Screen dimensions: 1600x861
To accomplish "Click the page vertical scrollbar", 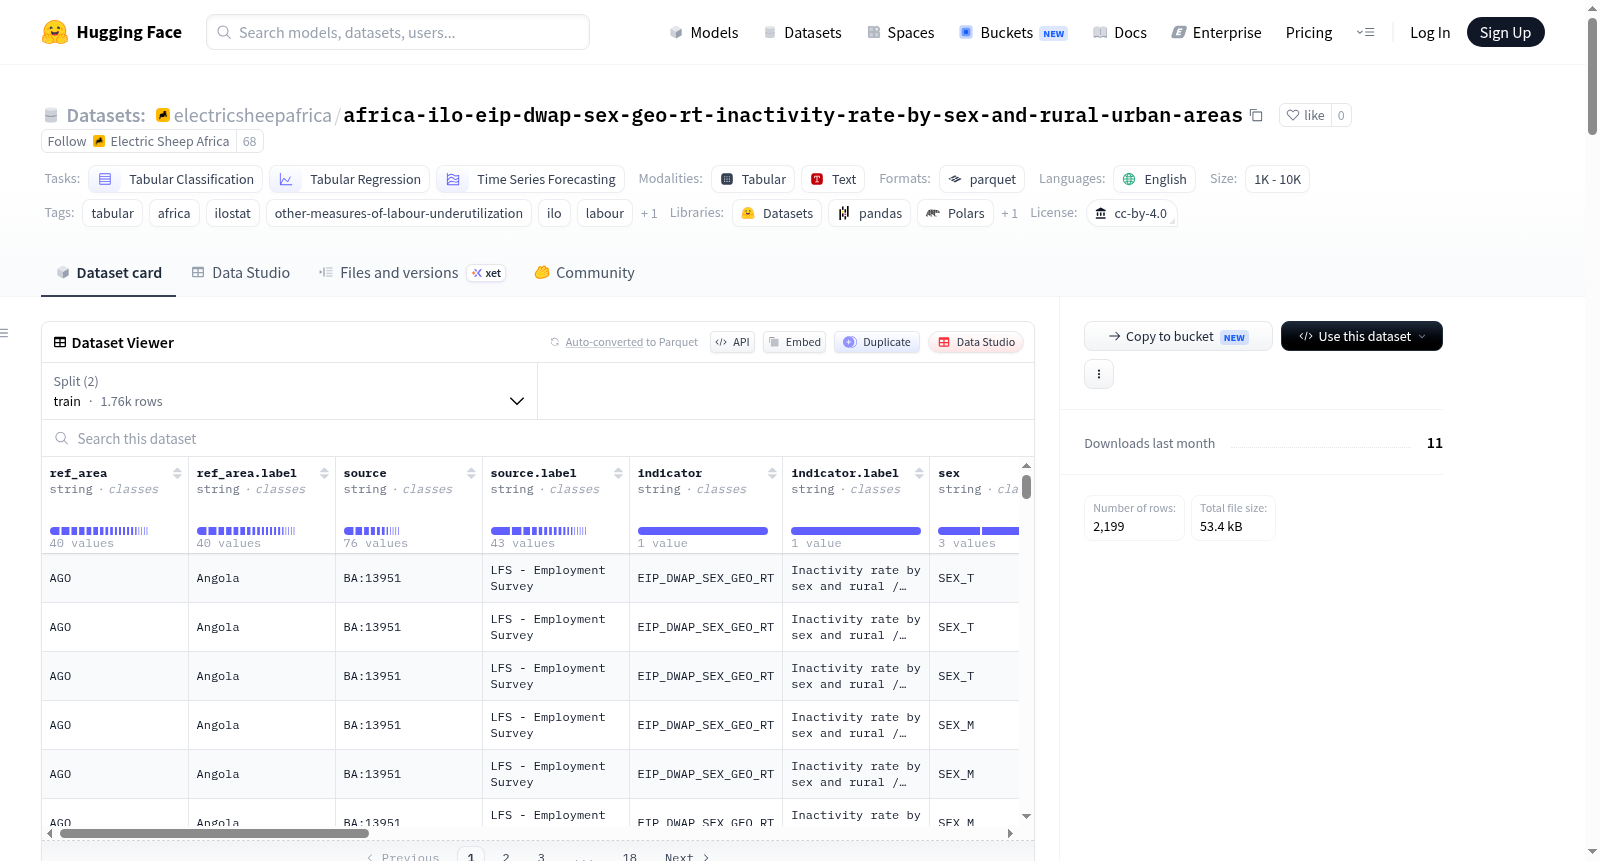I will (1592, 76).
